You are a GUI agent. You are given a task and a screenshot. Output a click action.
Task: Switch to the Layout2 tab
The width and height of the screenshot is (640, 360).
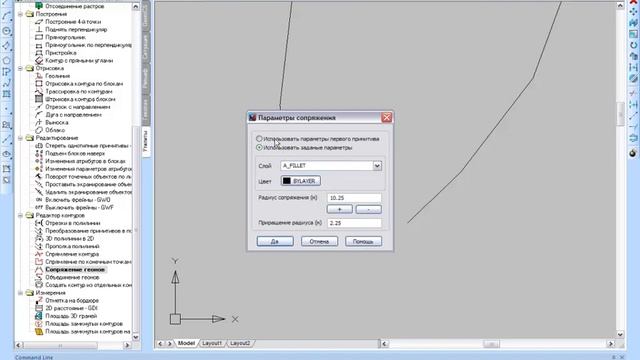coord(240,343)
